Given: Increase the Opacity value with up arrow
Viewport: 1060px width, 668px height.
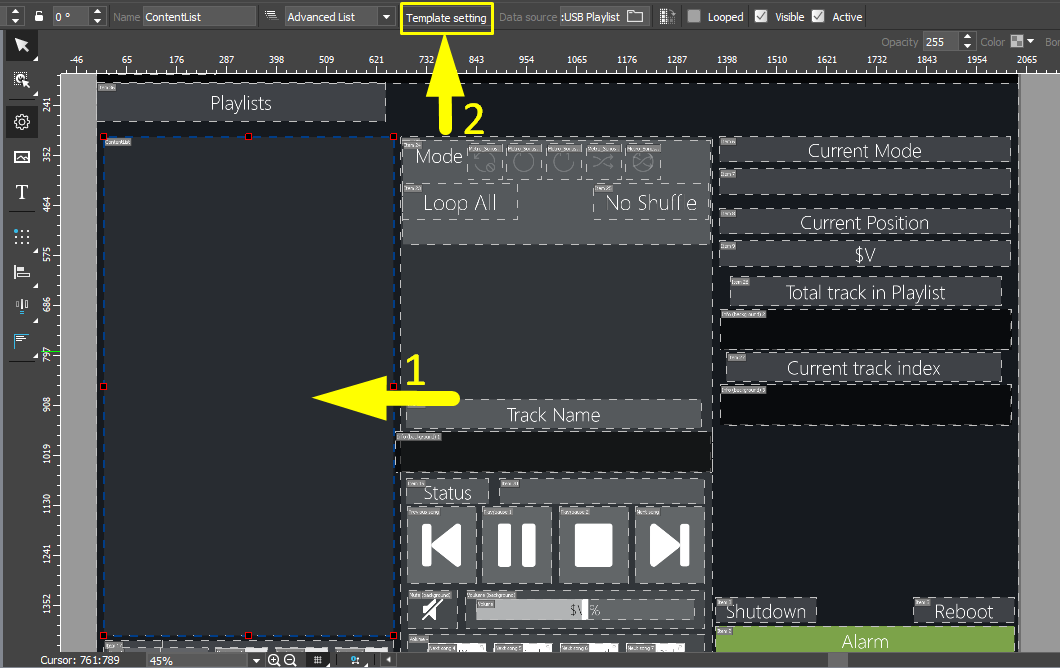Looking at the screenshot, I should tap(966, 38).
